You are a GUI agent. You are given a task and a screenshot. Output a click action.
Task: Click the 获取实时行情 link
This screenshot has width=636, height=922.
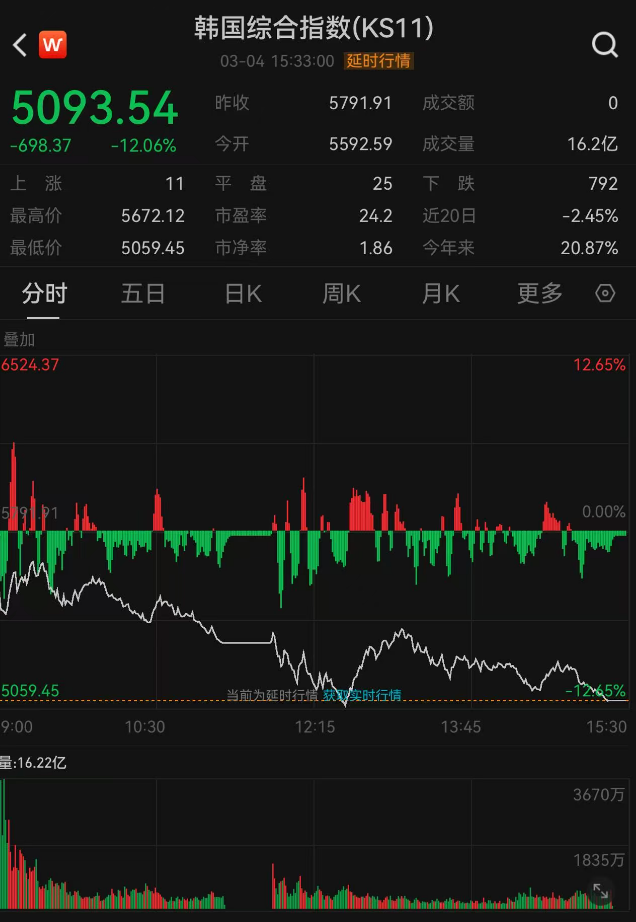point(361,694)
